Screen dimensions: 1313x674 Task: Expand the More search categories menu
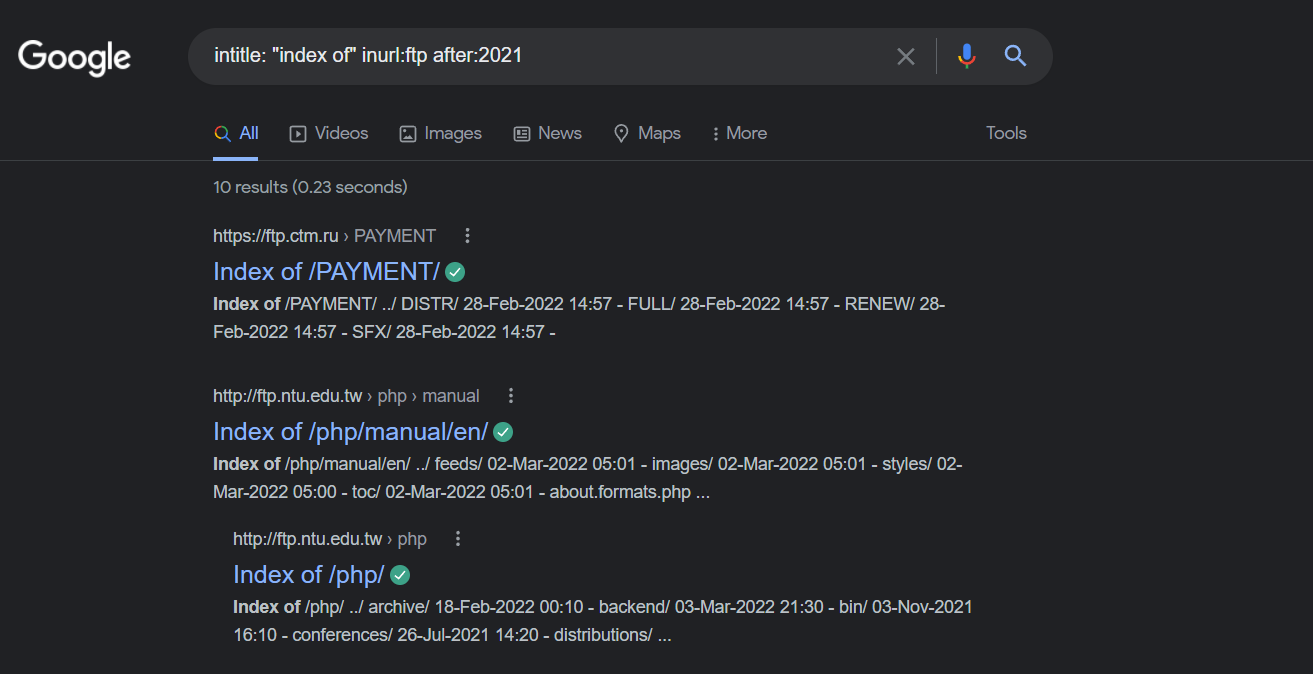[739, 133]
